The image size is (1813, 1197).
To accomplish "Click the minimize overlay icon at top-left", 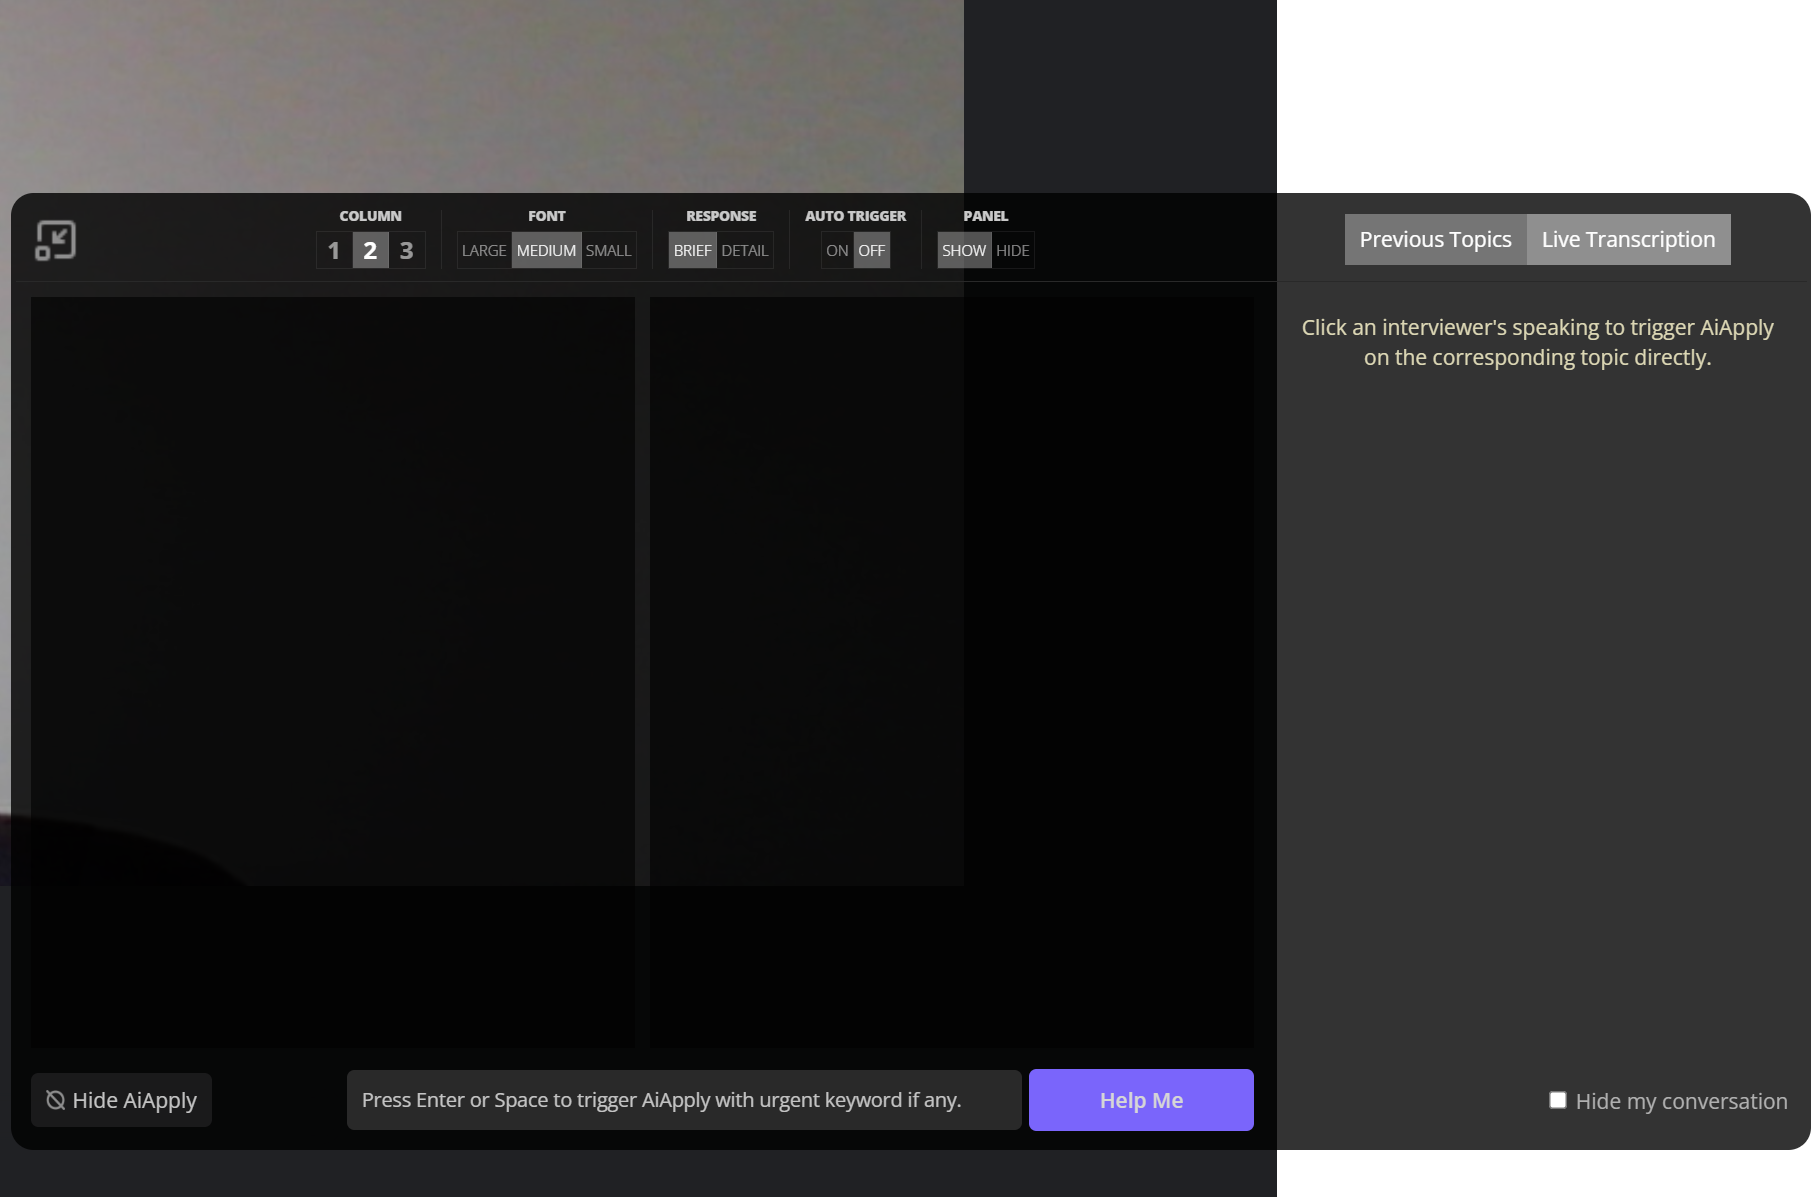I will (x=56, y=240).
